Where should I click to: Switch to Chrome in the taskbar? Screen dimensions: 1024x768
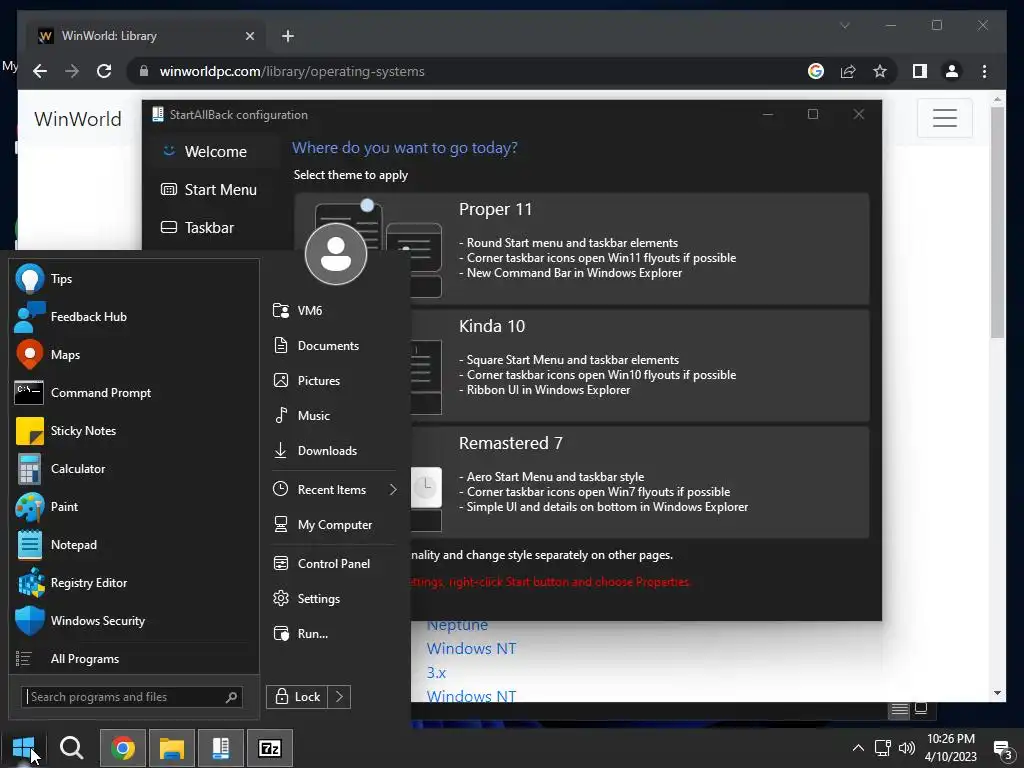click(x=123, y=748)
